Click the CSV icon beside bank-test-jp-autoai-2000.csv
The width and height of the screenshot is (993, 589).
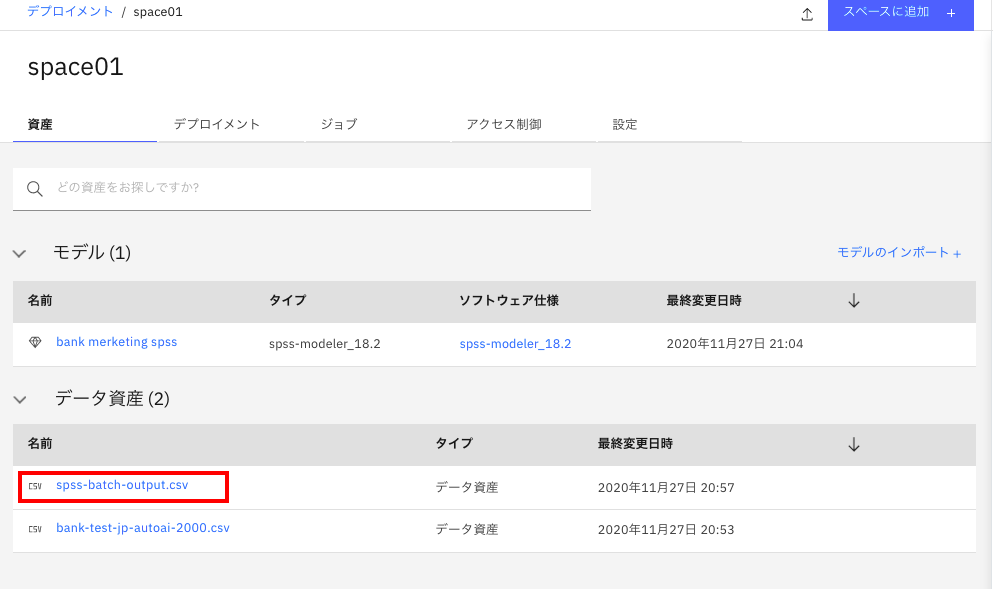tap(37, 528)
